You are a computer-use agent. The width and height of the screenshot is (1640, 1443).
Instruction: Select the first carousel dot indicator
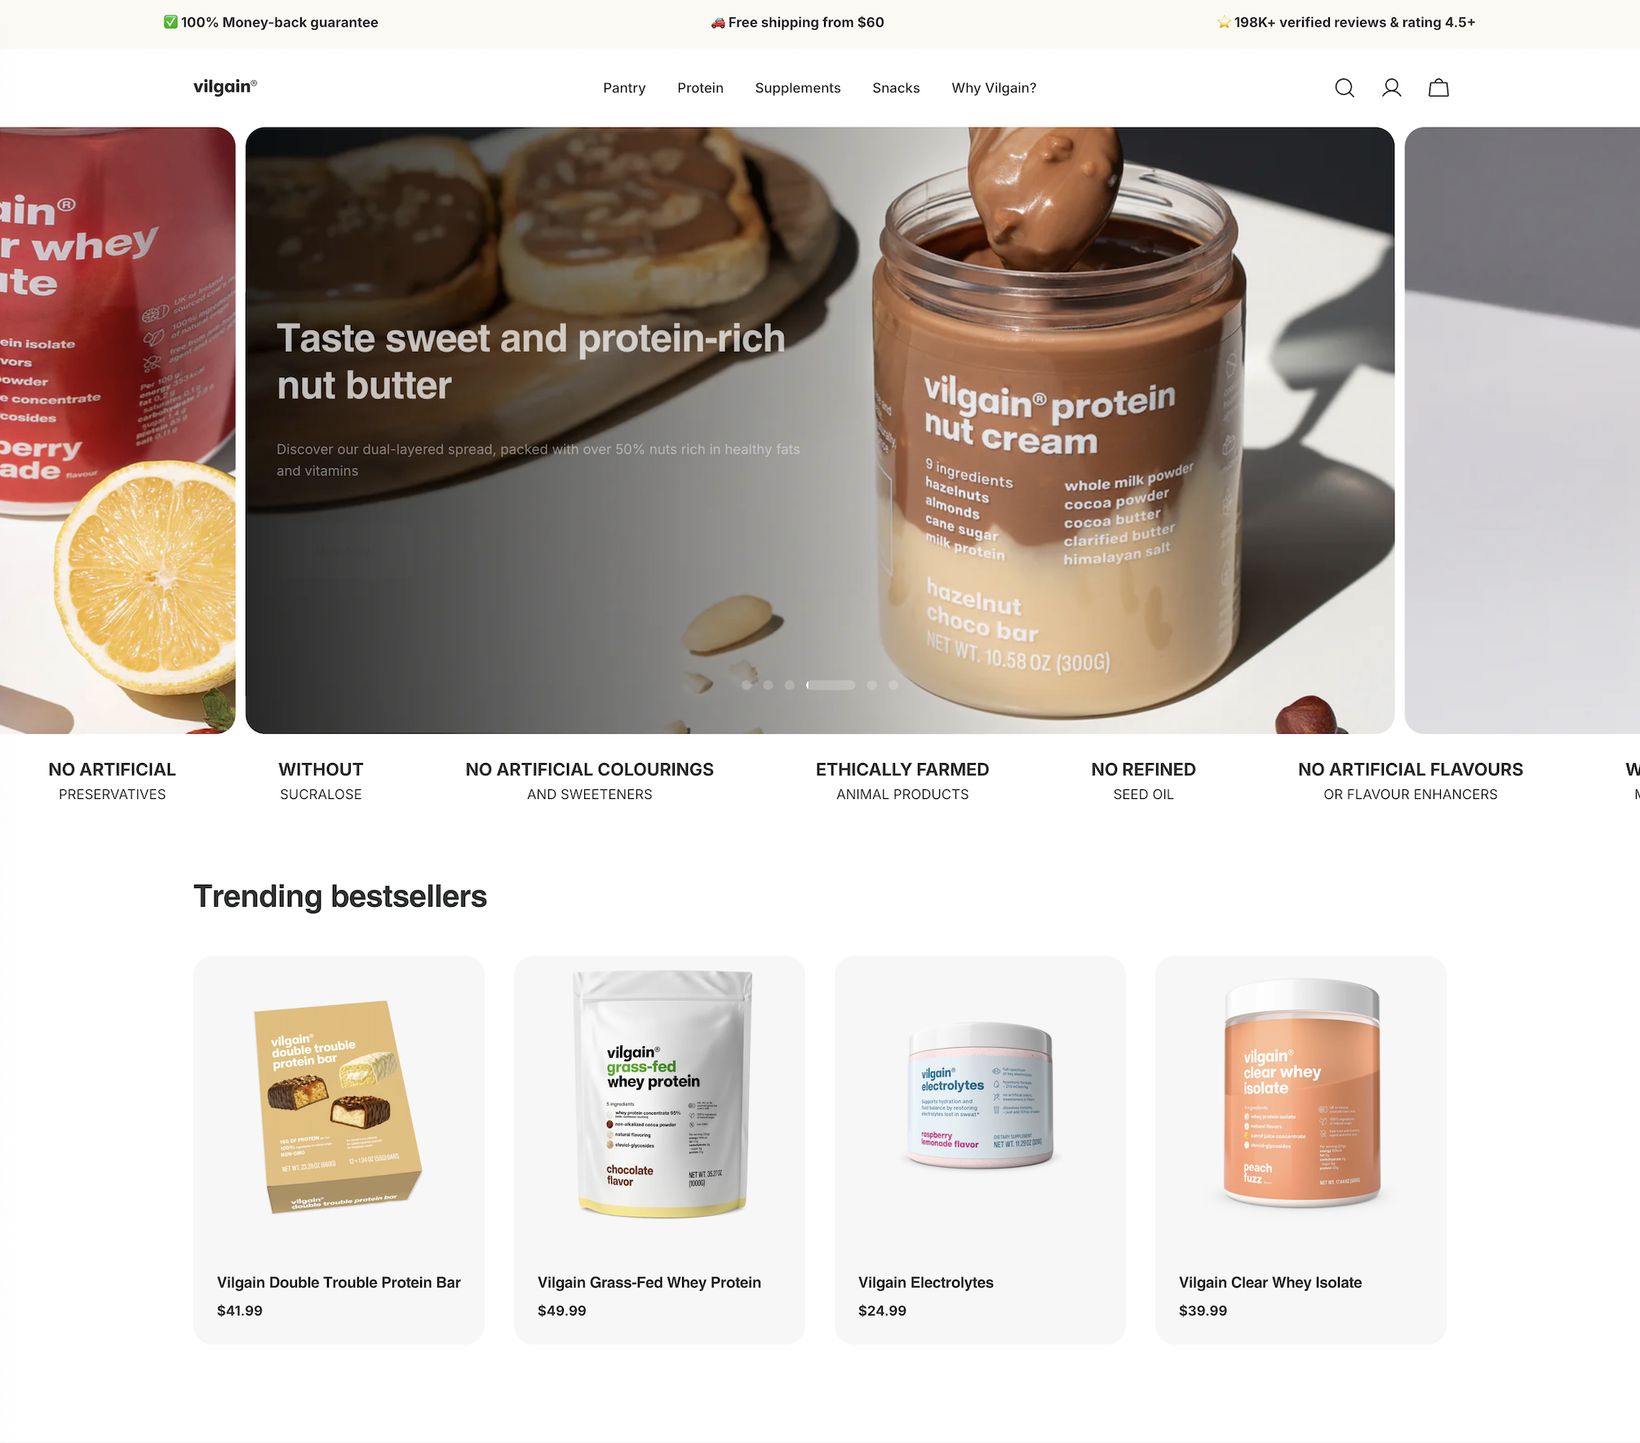(x=746, y=685)
